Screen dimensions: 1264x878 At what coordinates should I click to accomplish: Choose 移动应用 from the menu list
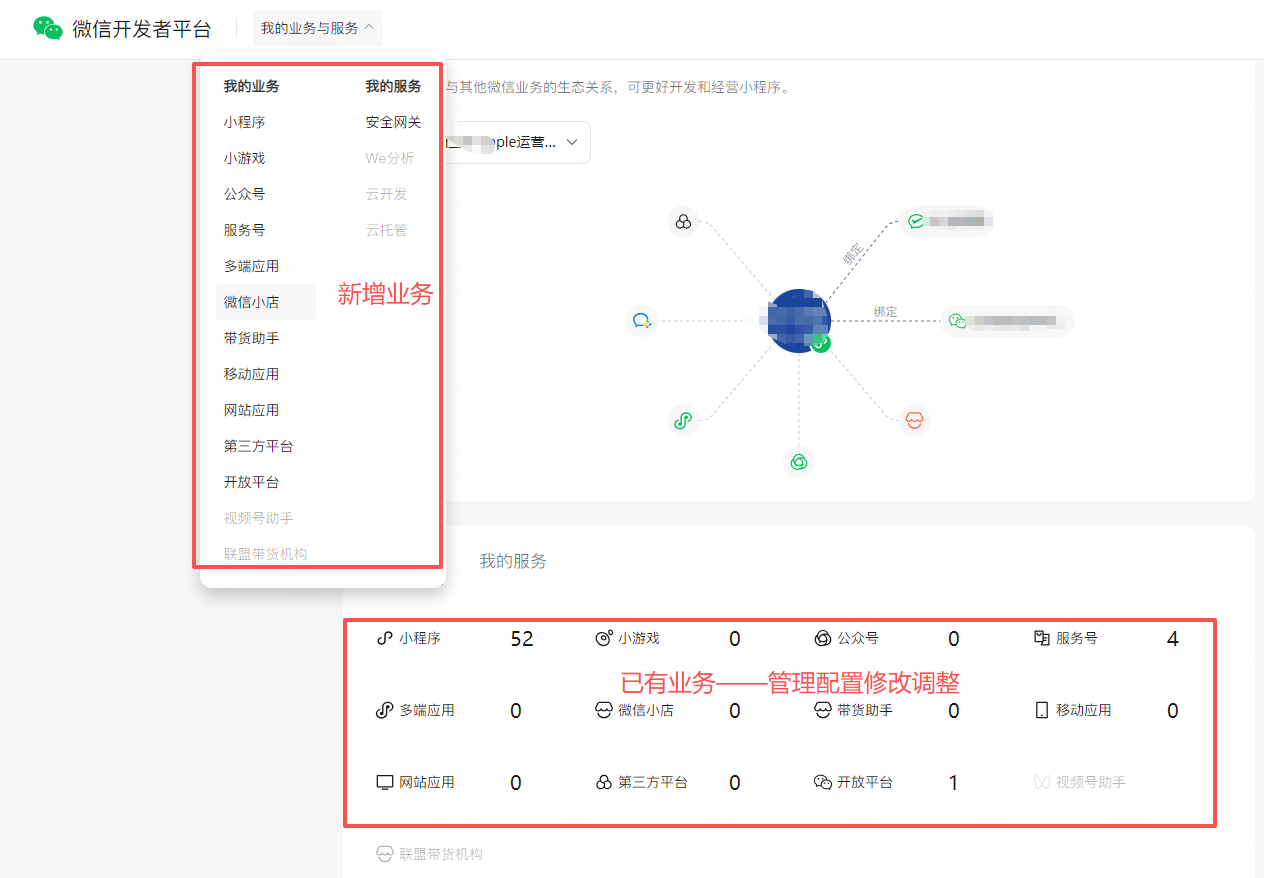[252, 374]
